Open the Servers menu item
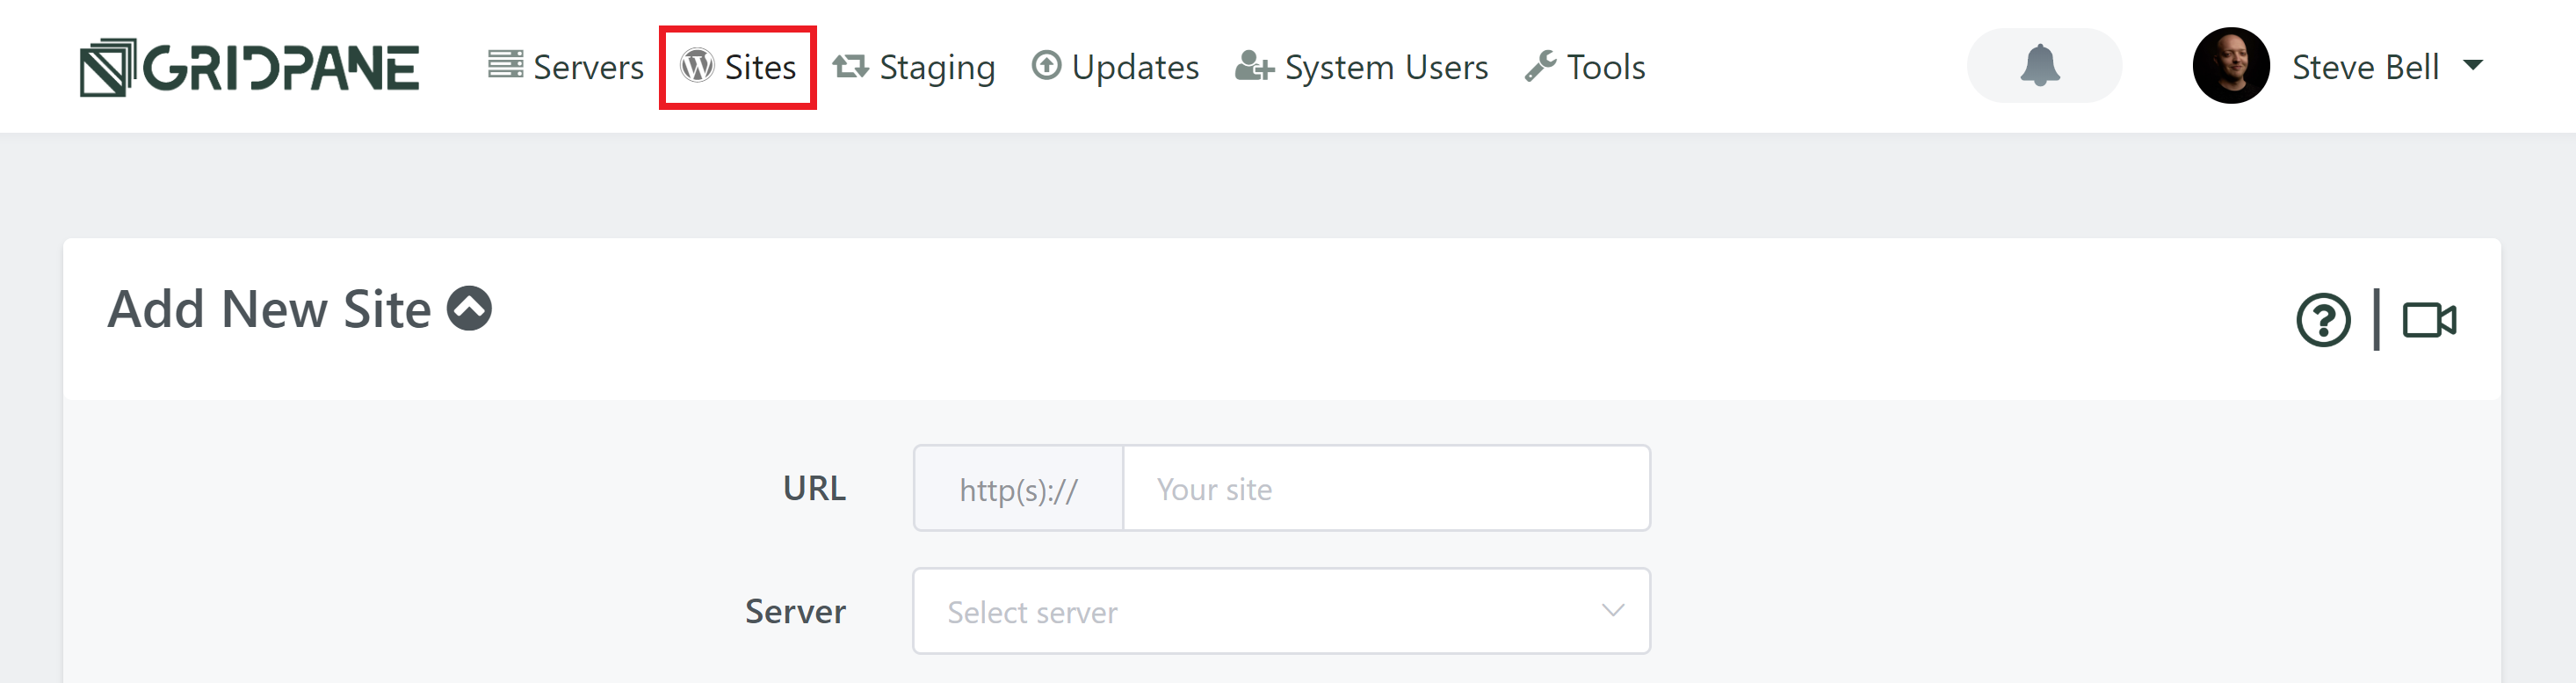This screenshot has height=683, width=2576. coord(566,67)
